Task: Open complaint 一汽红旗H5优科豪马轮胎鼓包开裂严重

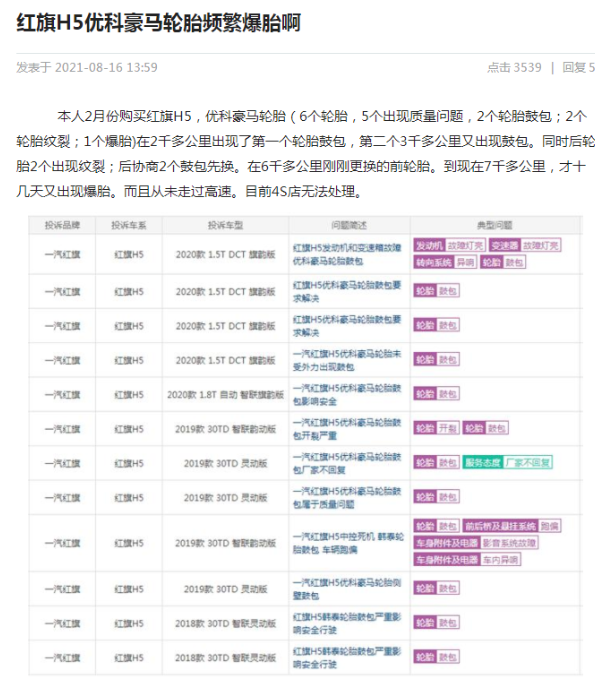Action: pyautogui.click(x=347, y=429)
